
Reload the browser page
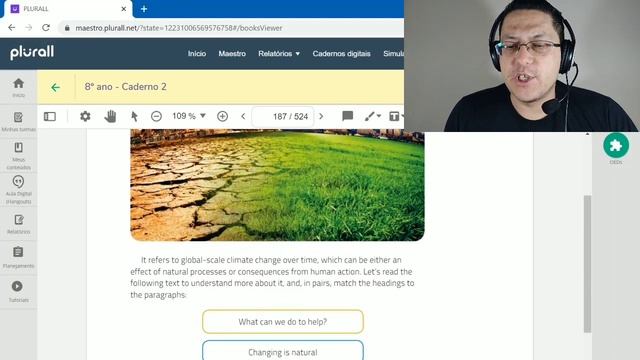46,28
